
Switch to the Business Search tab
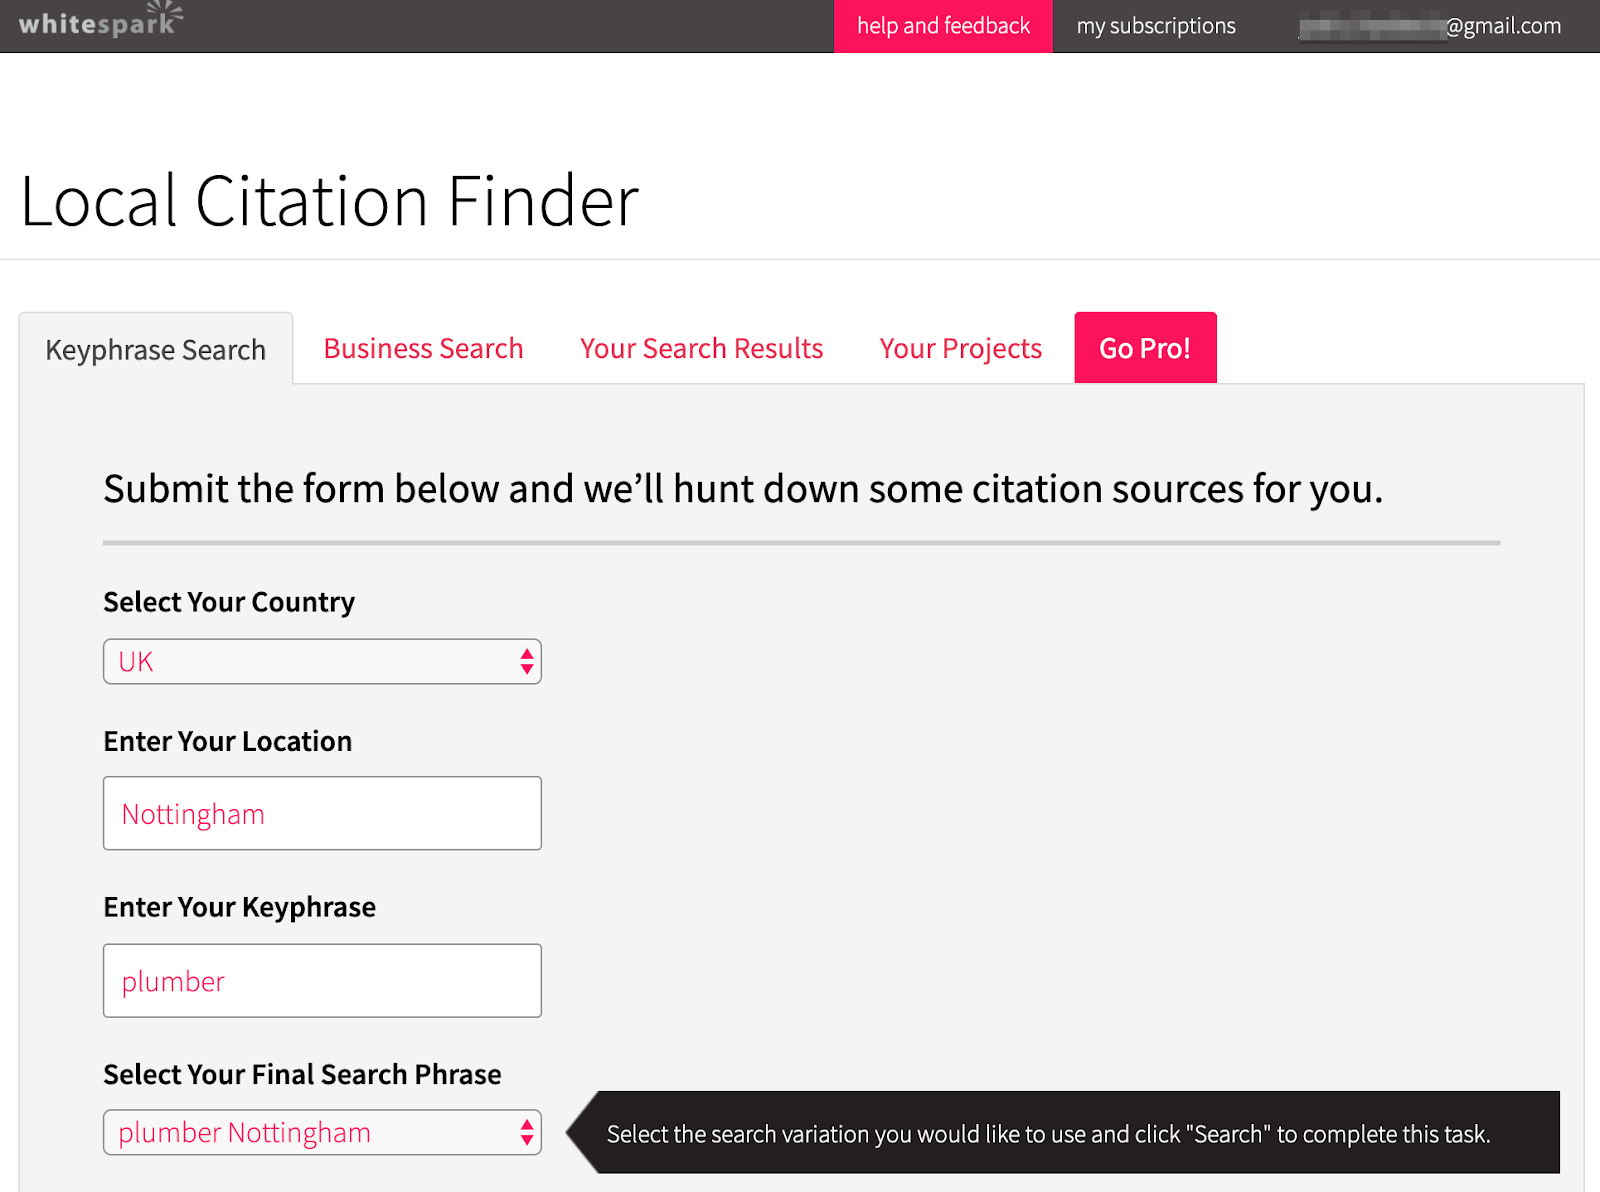[423, 348]
